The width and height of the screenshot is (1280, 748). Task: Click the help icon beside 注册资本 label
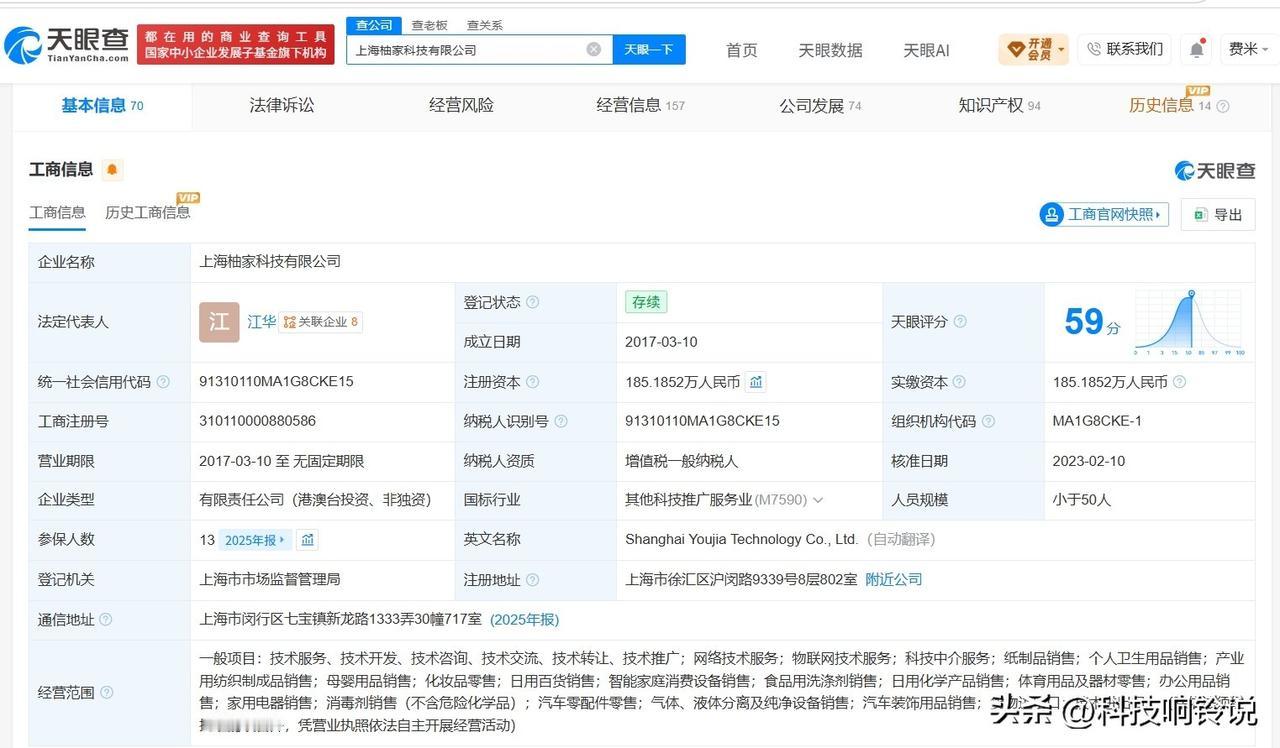click(533, 382)
